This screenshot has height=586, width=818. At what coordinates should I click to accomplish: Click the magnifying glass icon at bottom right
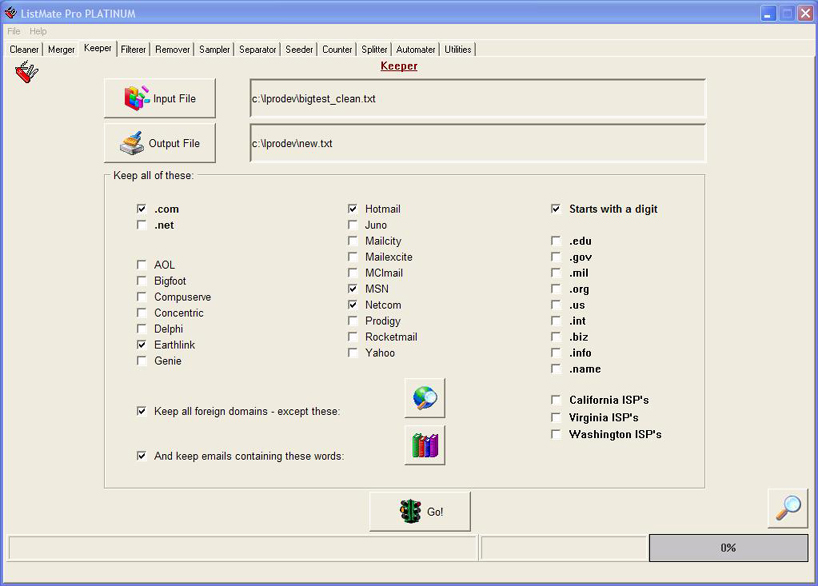pyautogui.click(x=788, y=508)
